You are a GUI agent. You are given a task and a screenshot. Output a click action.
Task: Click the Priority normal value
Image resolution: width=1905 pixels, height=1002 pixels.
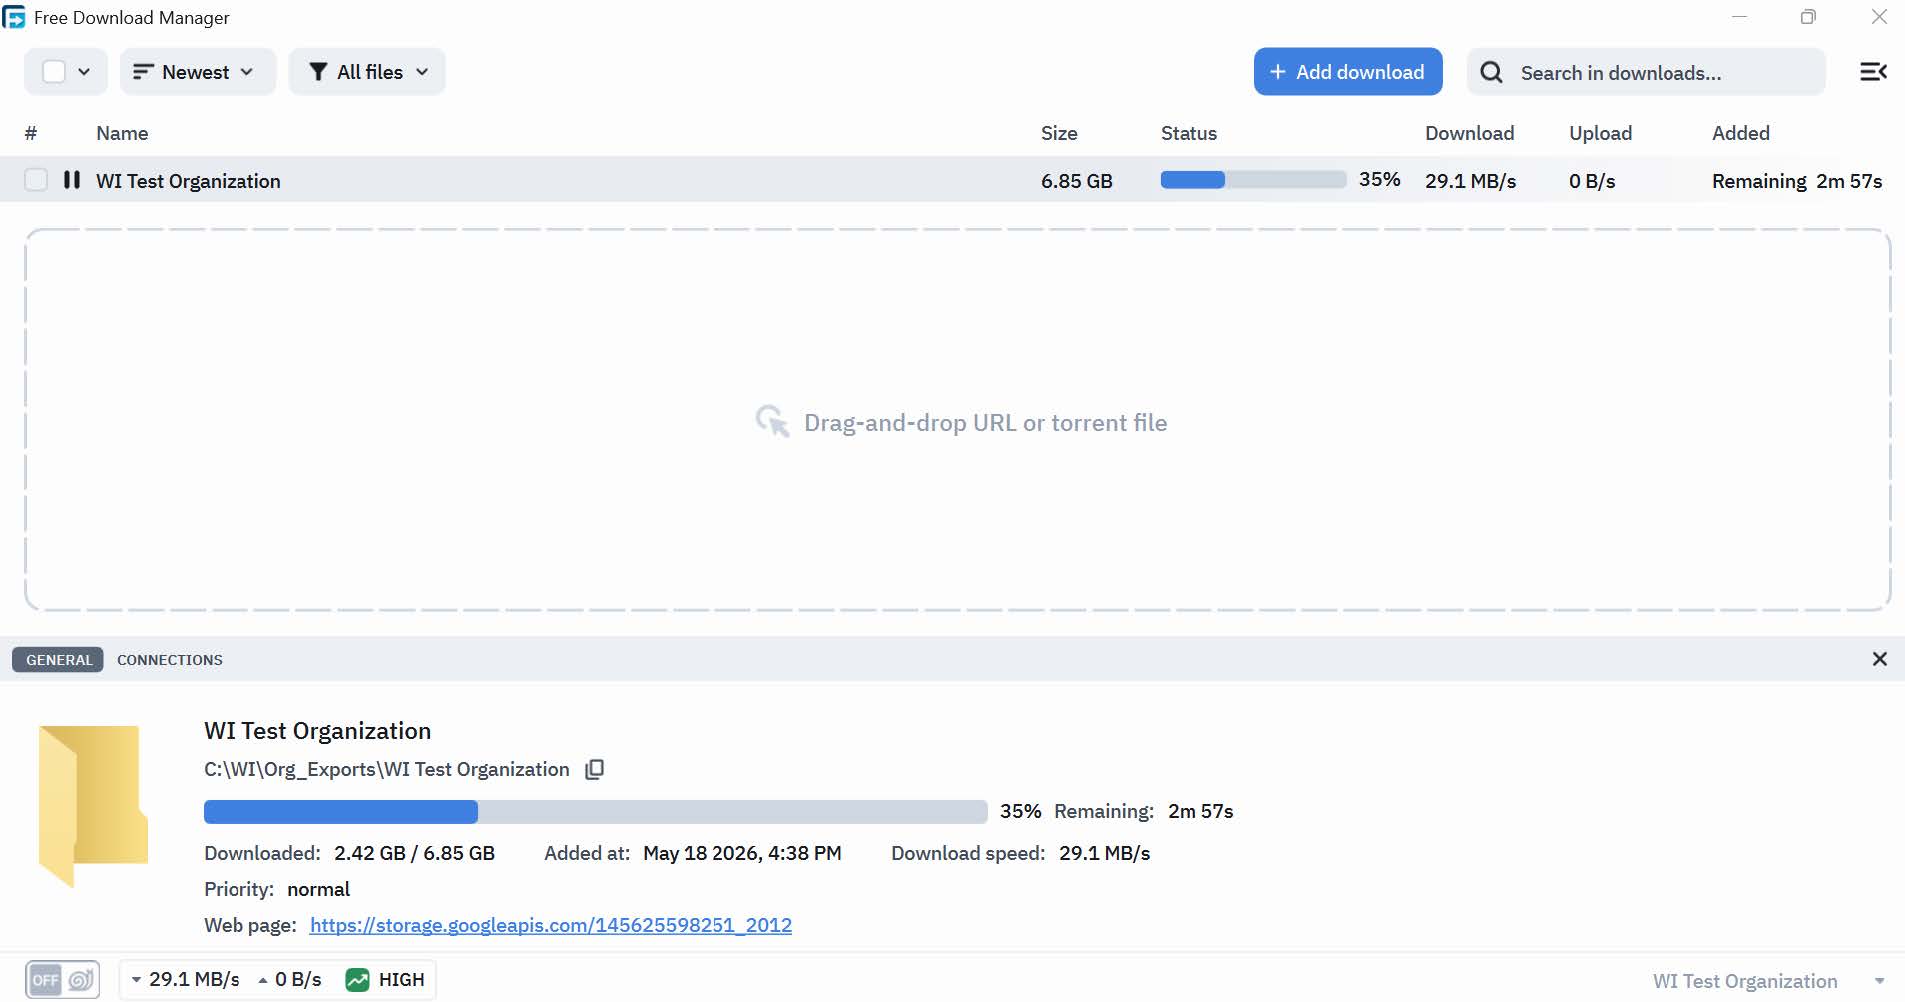(318, 889)
